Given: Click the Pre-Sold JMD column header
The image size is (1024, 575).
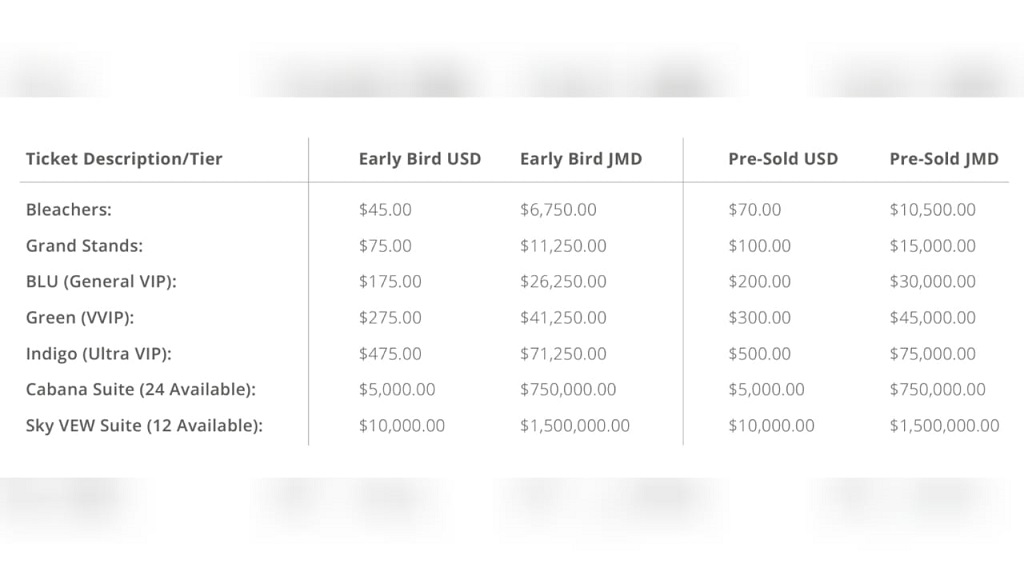Looking at the screenshot, I should click(x=944, y=159).
